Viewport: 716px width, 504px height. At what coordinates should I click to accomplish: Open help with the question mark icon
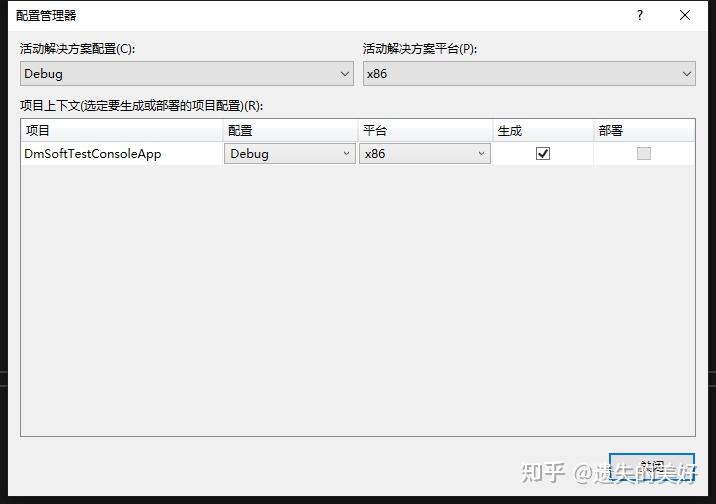[x=640, y=16]
